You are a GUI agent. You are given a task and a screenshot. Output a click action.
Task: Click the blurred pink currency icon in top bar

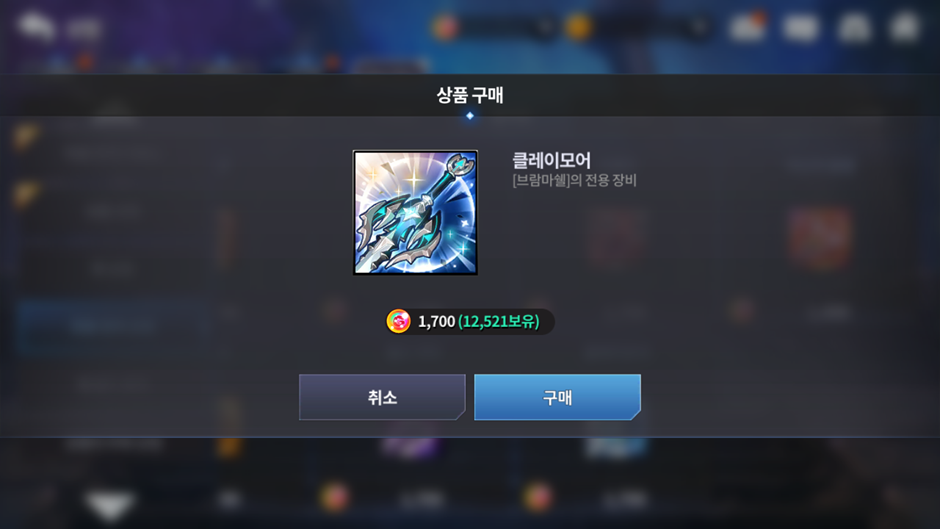point(445,27)
